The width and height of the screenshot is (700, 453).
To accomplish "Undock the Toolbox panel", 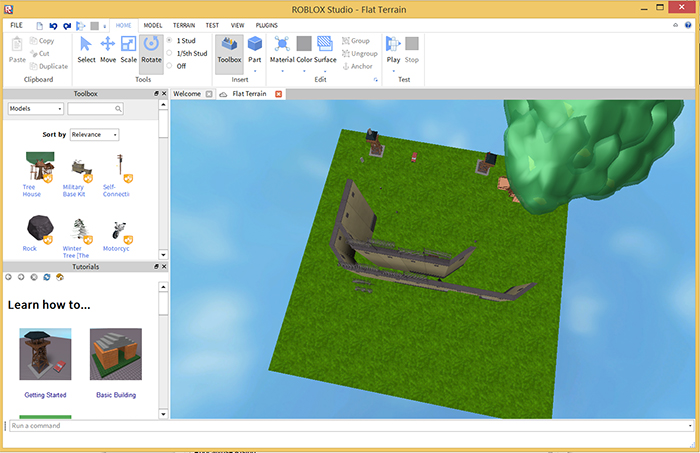I will click(156, 93).
